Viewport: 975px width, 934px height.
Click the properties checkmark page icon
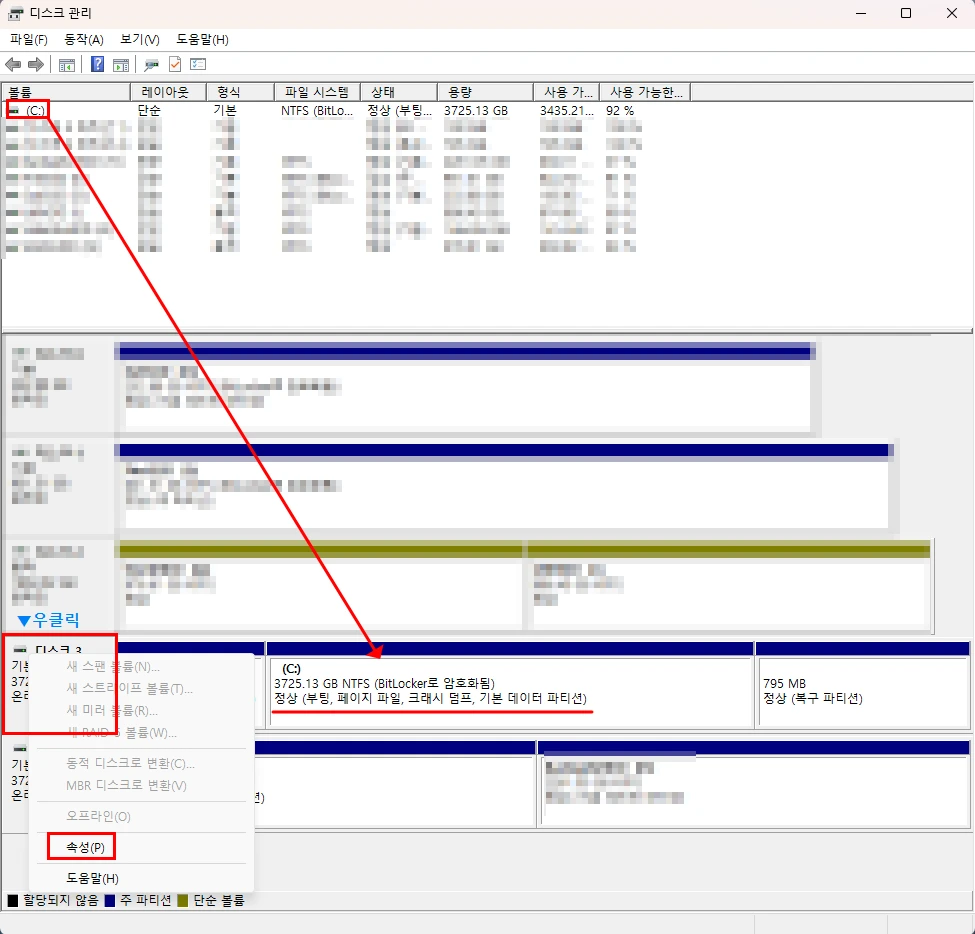coord(175,64)
